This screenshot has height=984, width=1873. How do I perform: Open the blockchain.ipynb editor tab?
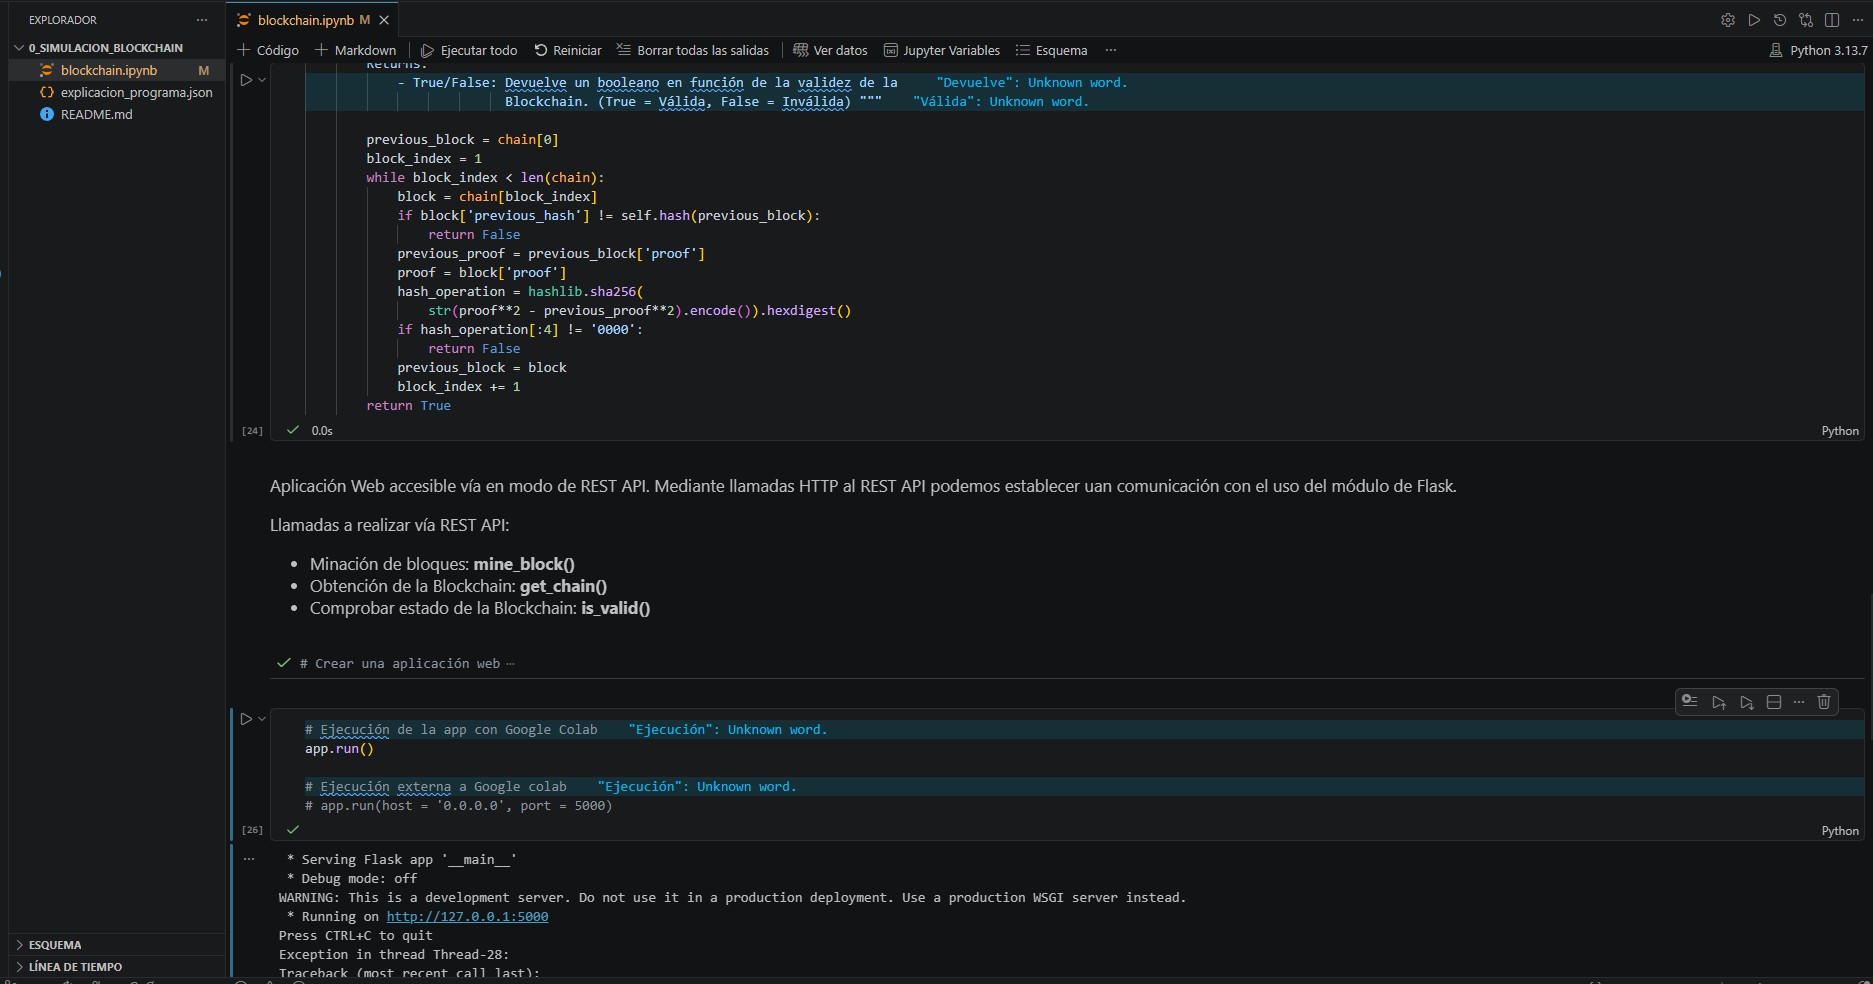[x=304, y=20]
